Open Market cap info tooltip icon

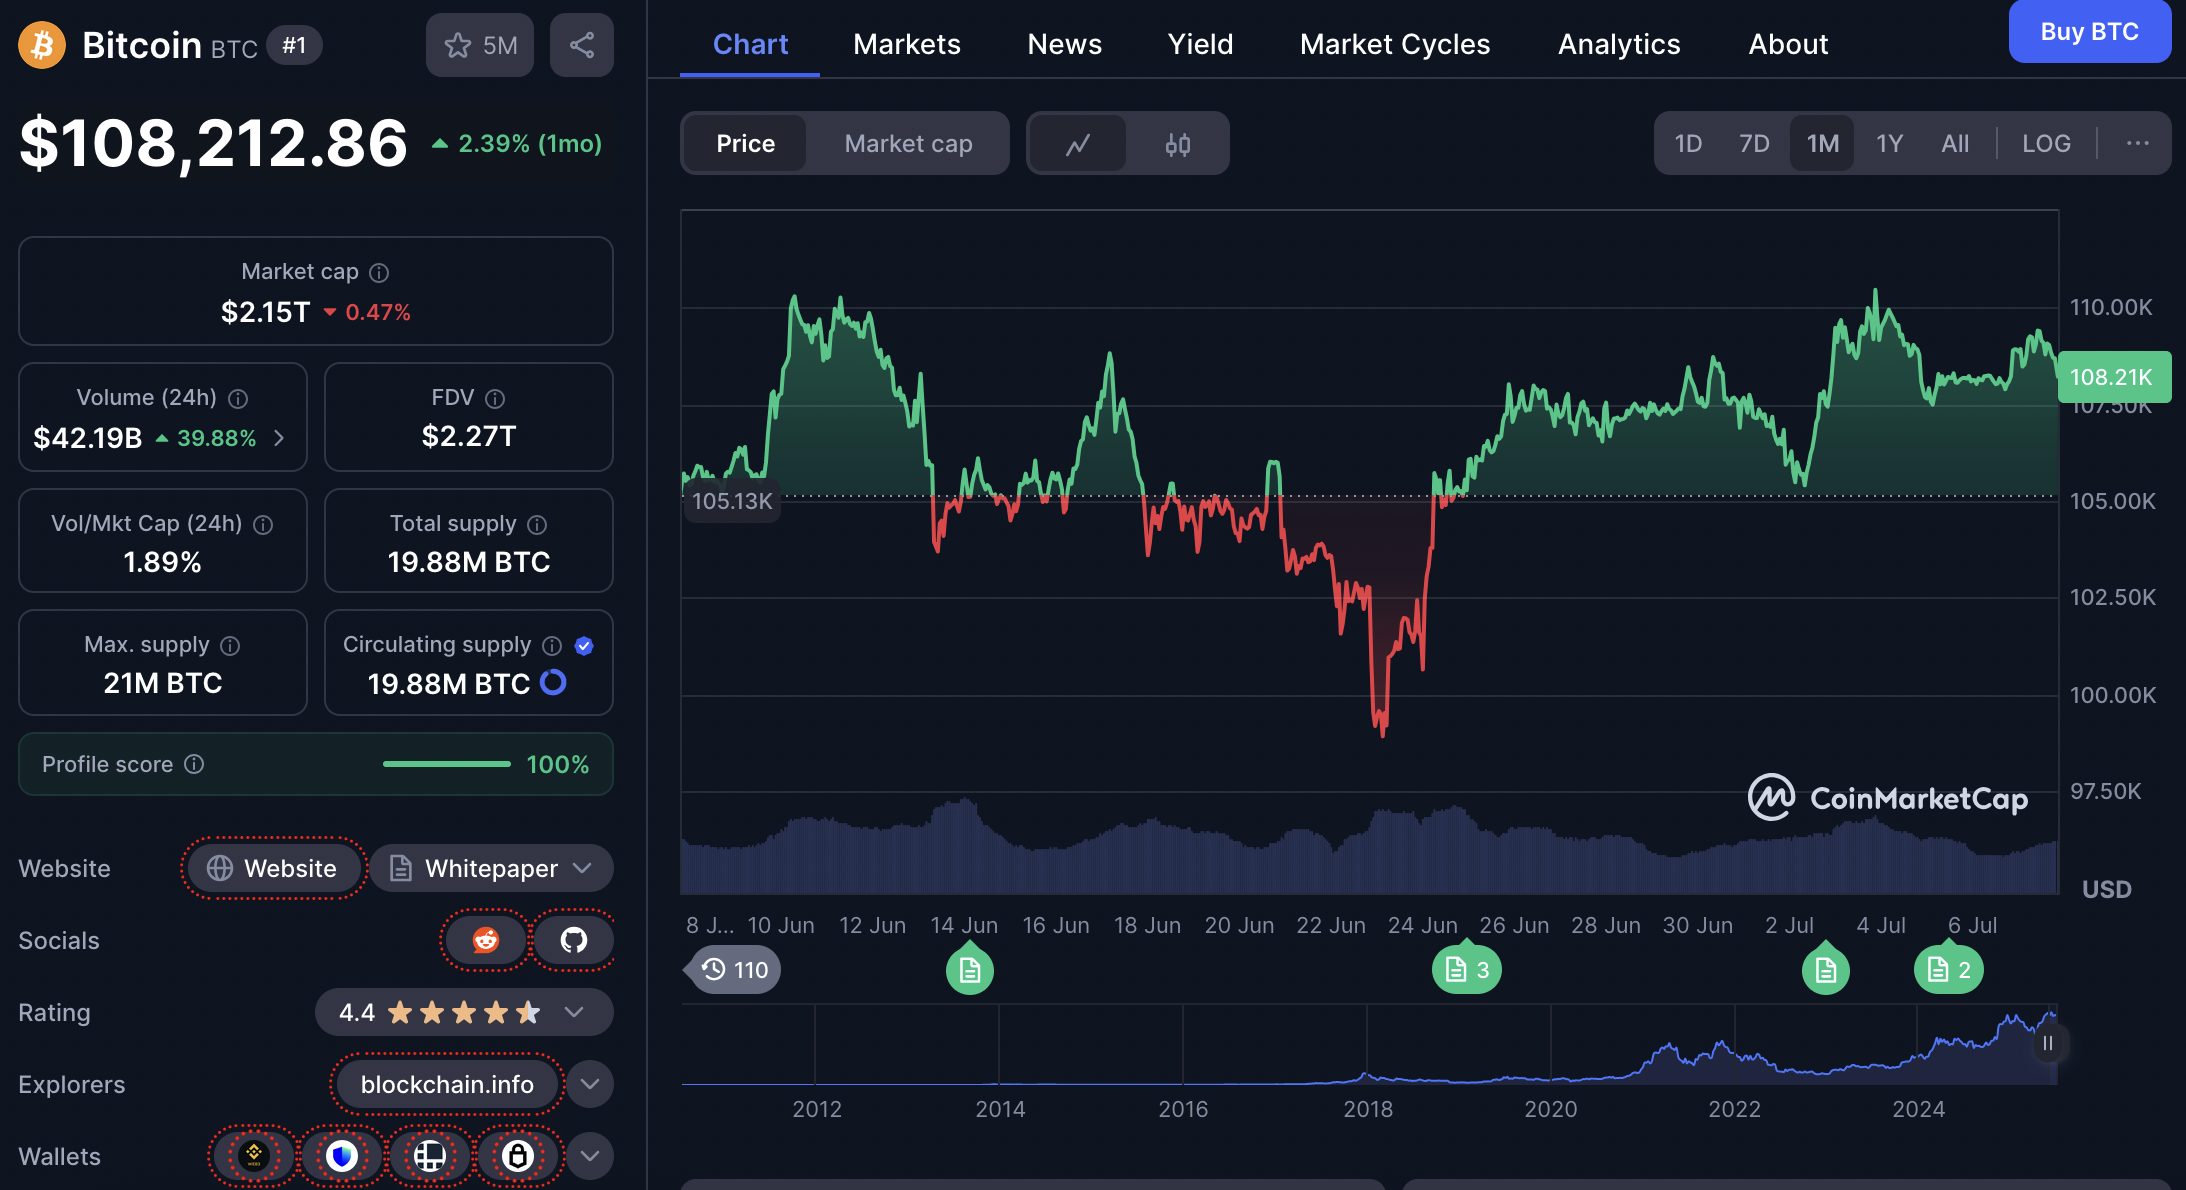pyautogui.click(x=379, y=272)
